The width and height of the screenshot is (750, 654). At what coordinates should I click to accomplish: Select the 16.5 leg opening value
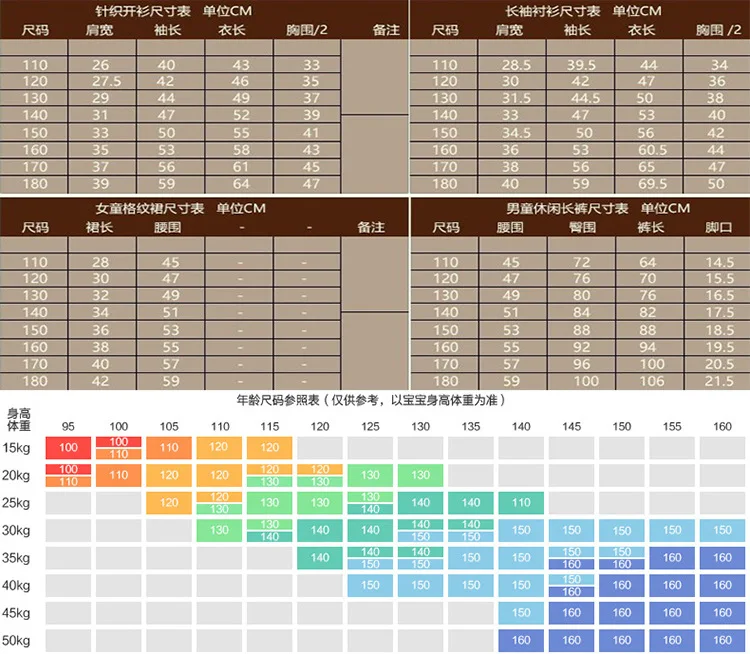pos(719,295)
